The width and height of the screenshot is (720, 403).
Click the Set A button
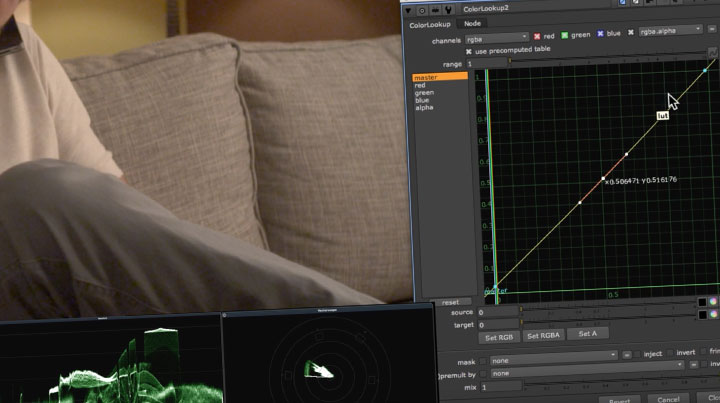pos(588,334)
